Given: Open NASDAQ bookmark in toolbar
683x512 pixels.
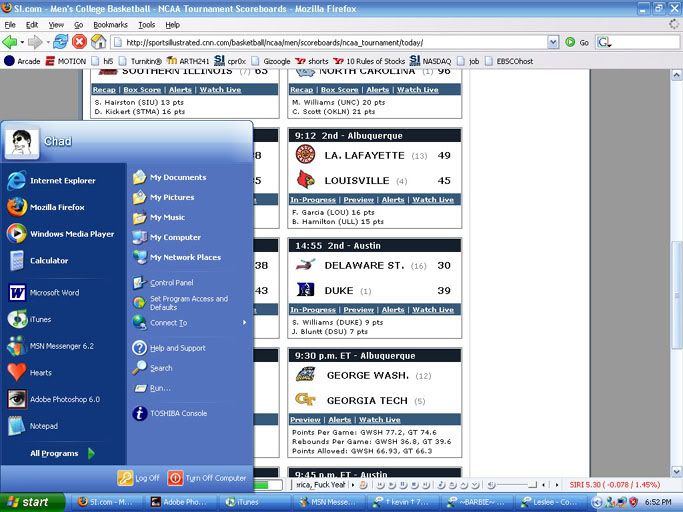Looking at the screenshot, I should click(430, 61).
